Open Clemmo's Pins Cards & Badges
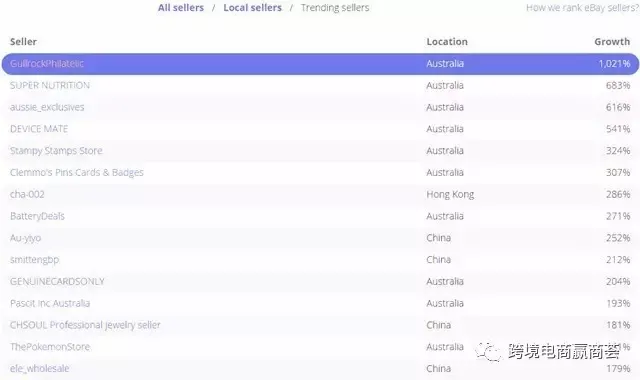 click(x=77, y=172)
